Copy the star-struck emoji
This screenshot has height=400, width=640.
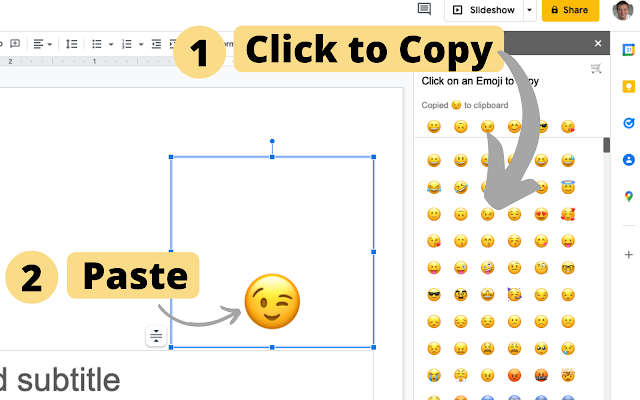point(487,295)
